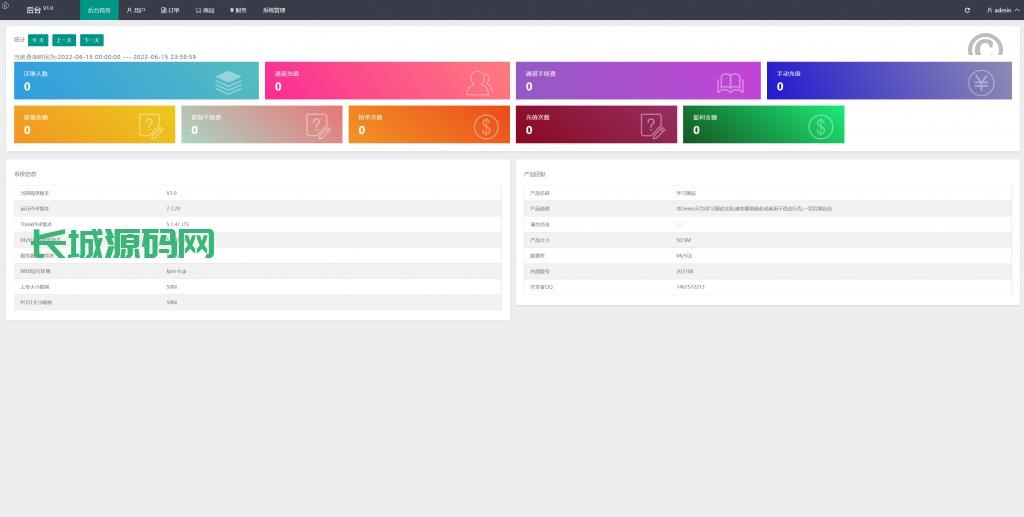Screen dimensions: 1024x517
Task: Click the stacked layers icon on blue card
Action: pos(229,82)
